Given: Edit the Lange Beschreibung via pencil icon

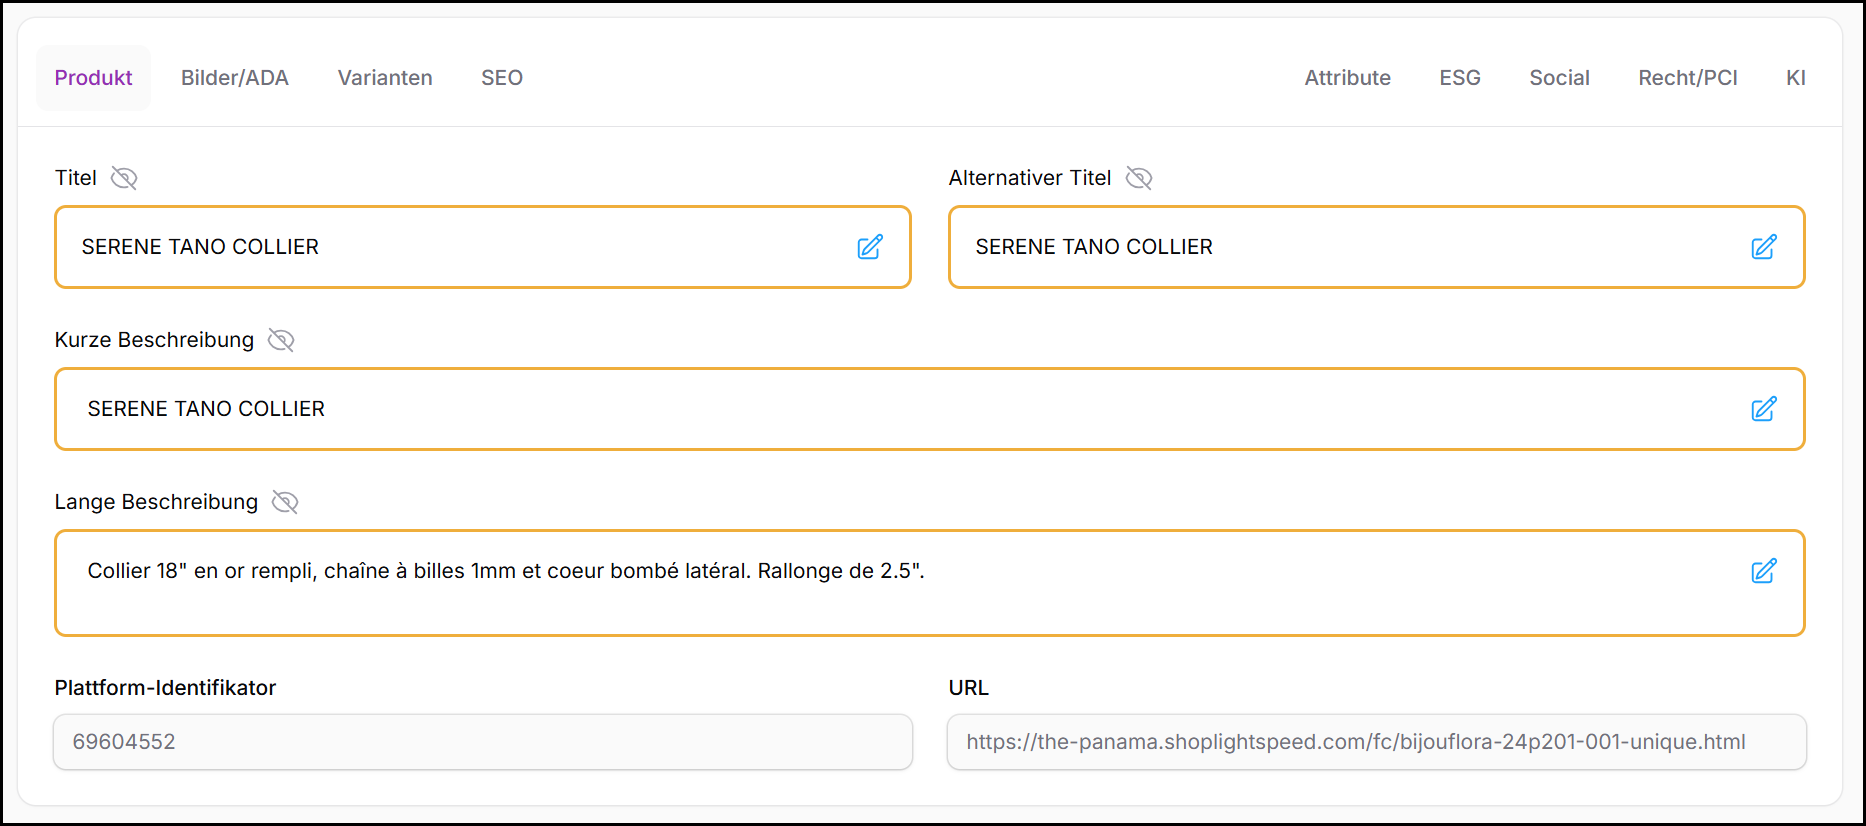Looking at the screenshot, I should click(1763, 571).
